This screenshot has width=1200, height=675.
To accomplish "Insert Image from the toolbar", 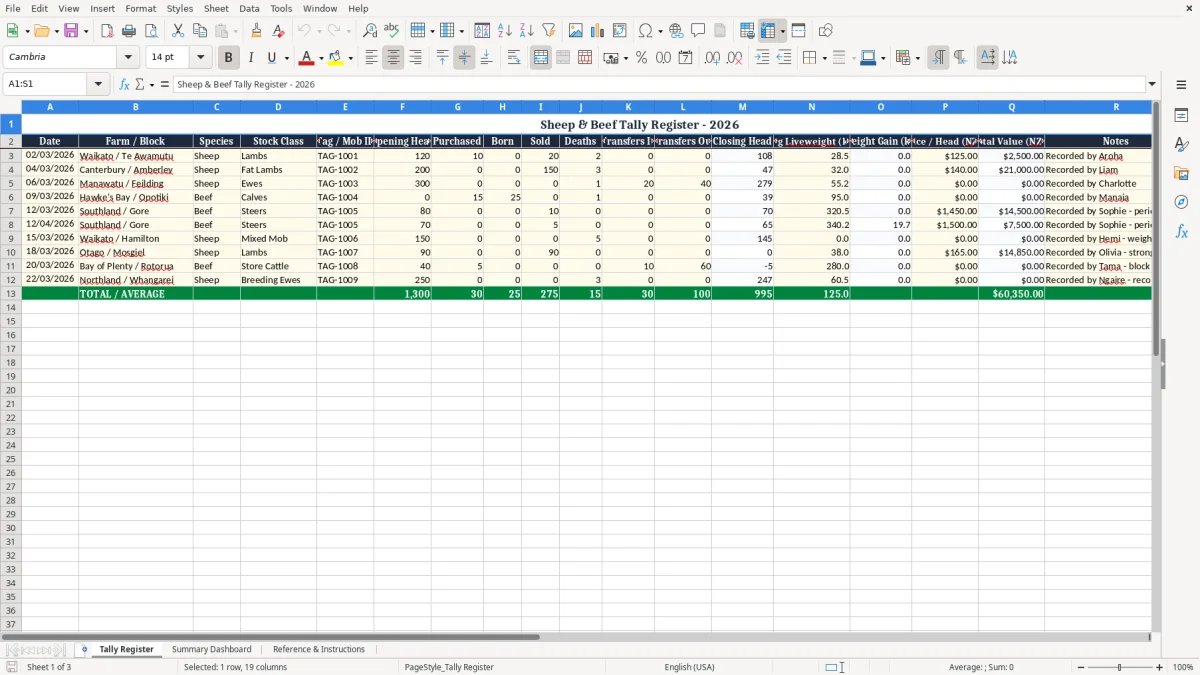I will (576, 31).
